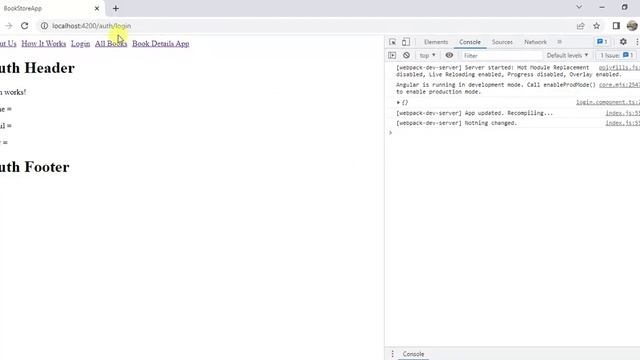Select the webpack-dev-server 'Server started' message
The image size is (640, 360).
pos(509,71)
